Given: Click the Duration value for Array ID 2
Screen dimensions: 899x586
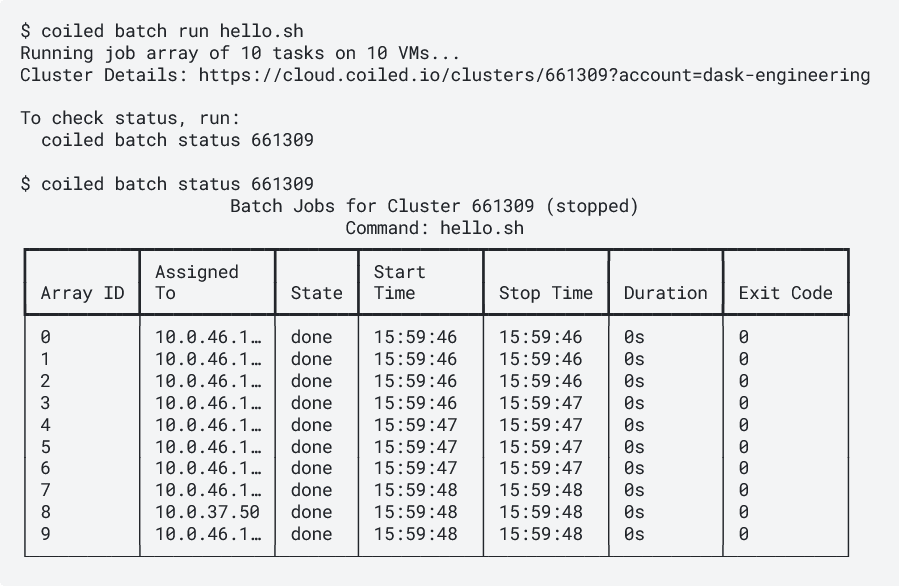Looking at the screenshot, I should (634, 381).
